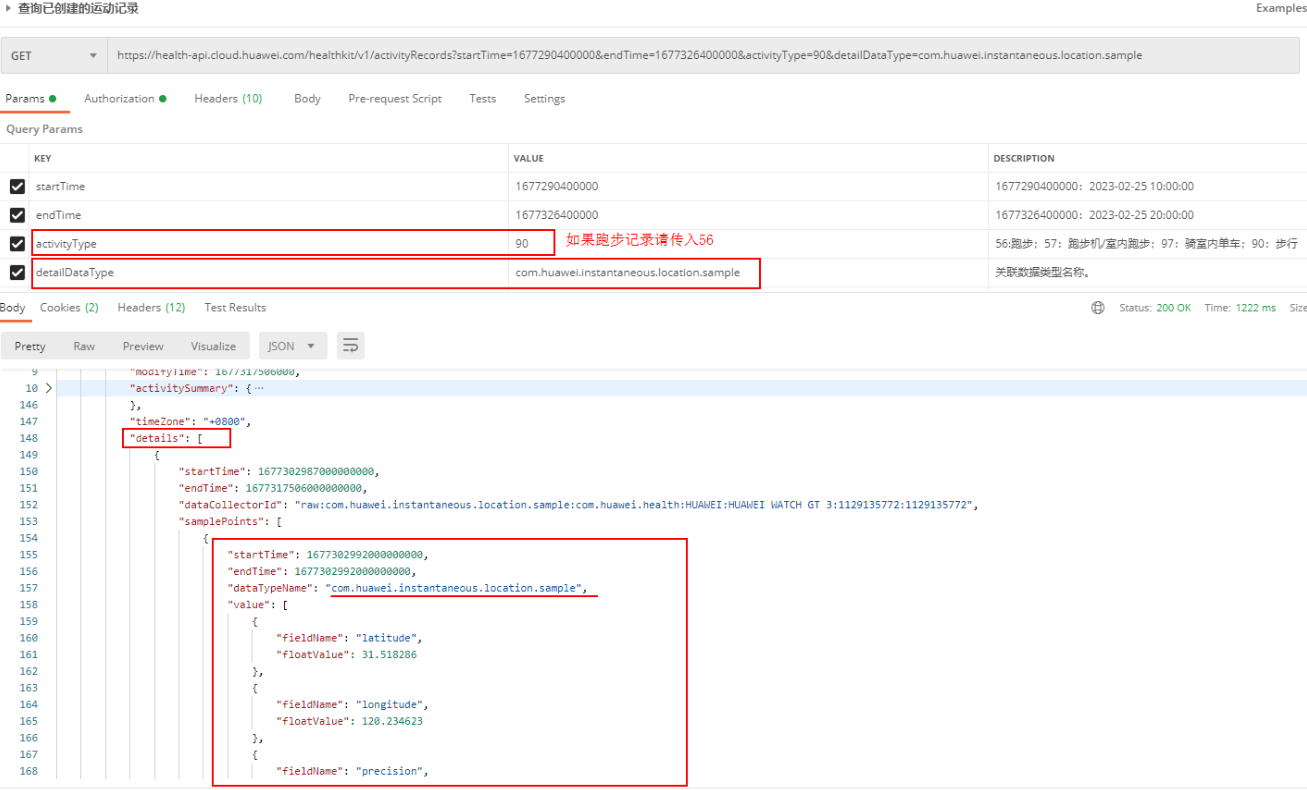Click the activityType key cell
Viewport: 1307px width, 790px height.
pyautogui.click(x=268, y=243)
